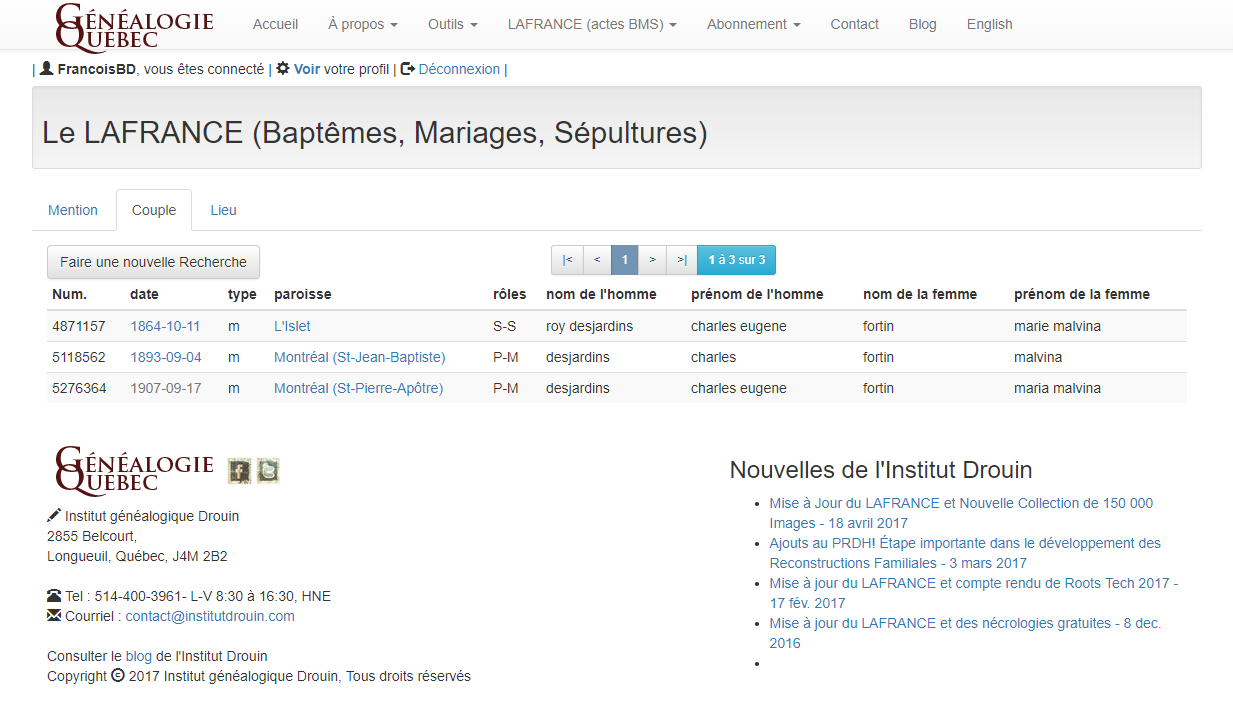Open the Twitter stamp icon in footer
This screenshot has width=1233, height=711.
click(267, 471)
